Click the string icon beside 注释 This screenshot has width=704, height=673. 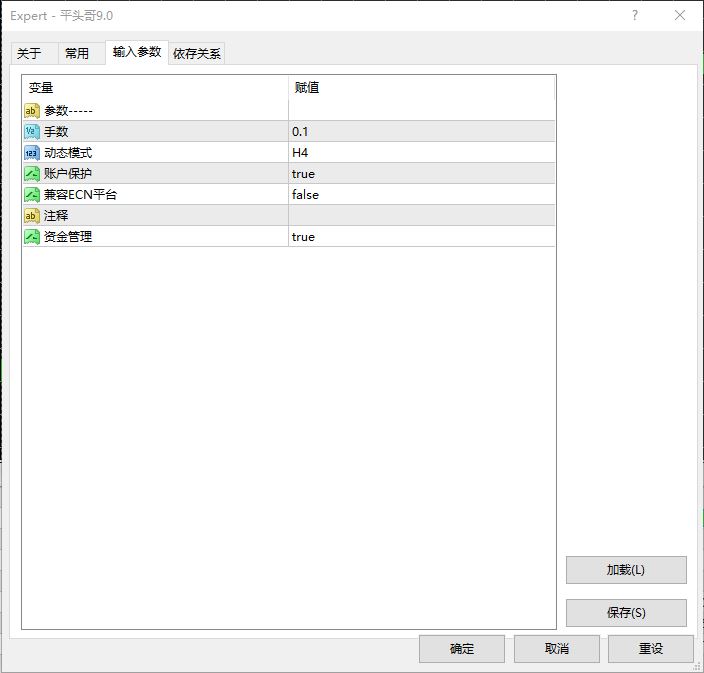[x=31, y=216]
